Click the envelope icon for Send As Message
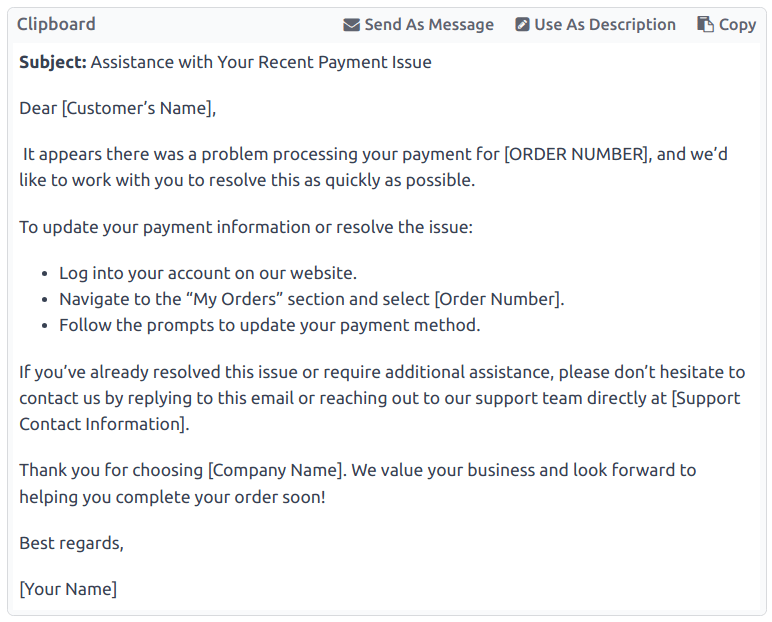The height and width of the screenshot is (622, 772). pos(351,25)
